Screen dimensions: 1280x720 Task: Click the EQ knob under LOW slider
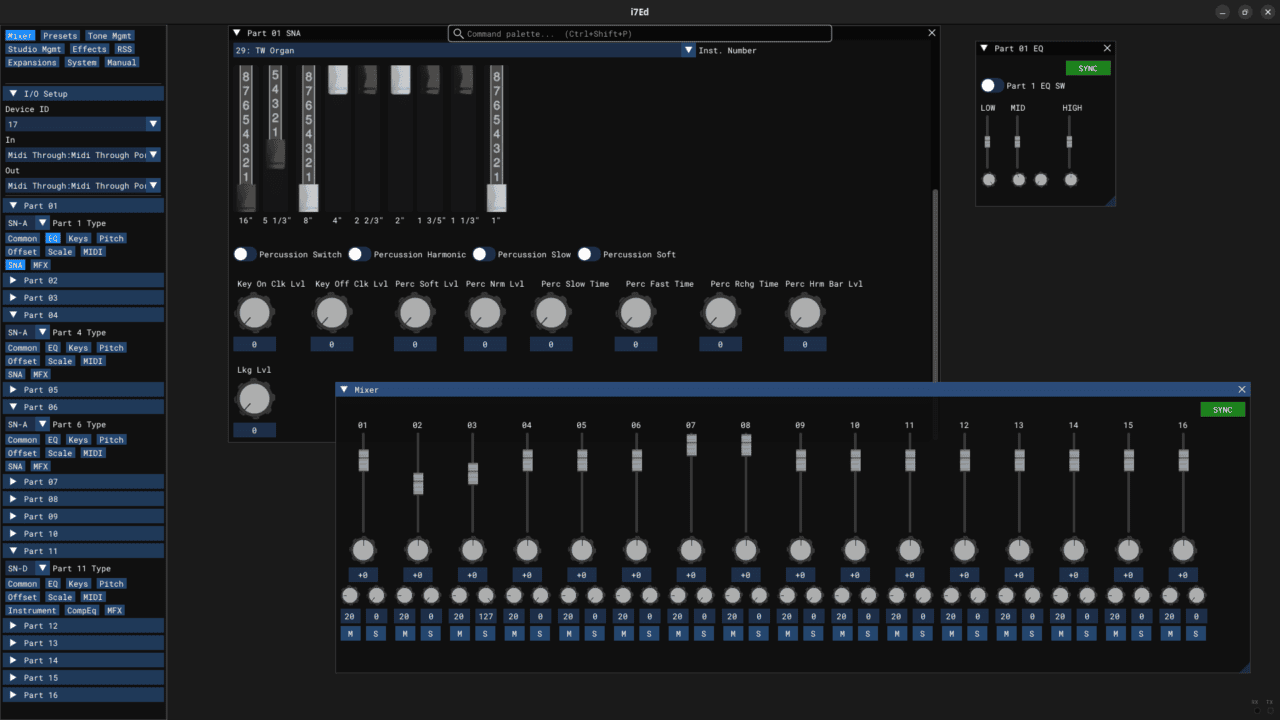[989, 180]
